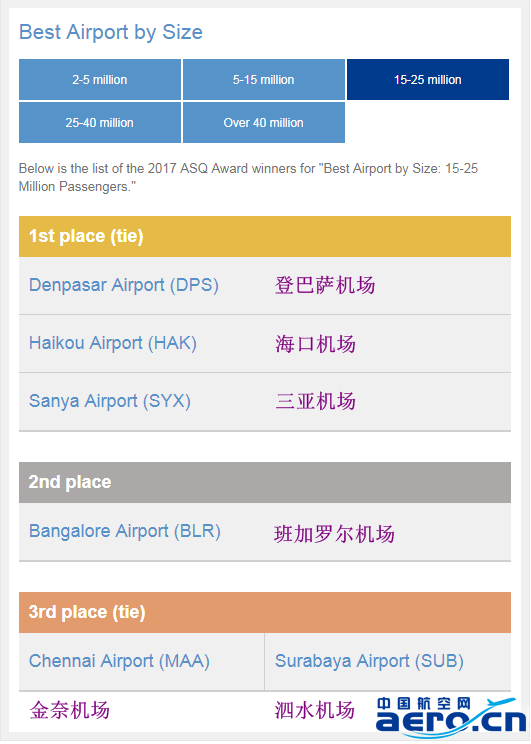
Task: Click the 海口机场 Chinese label
Action: click(x=315, y=344)
